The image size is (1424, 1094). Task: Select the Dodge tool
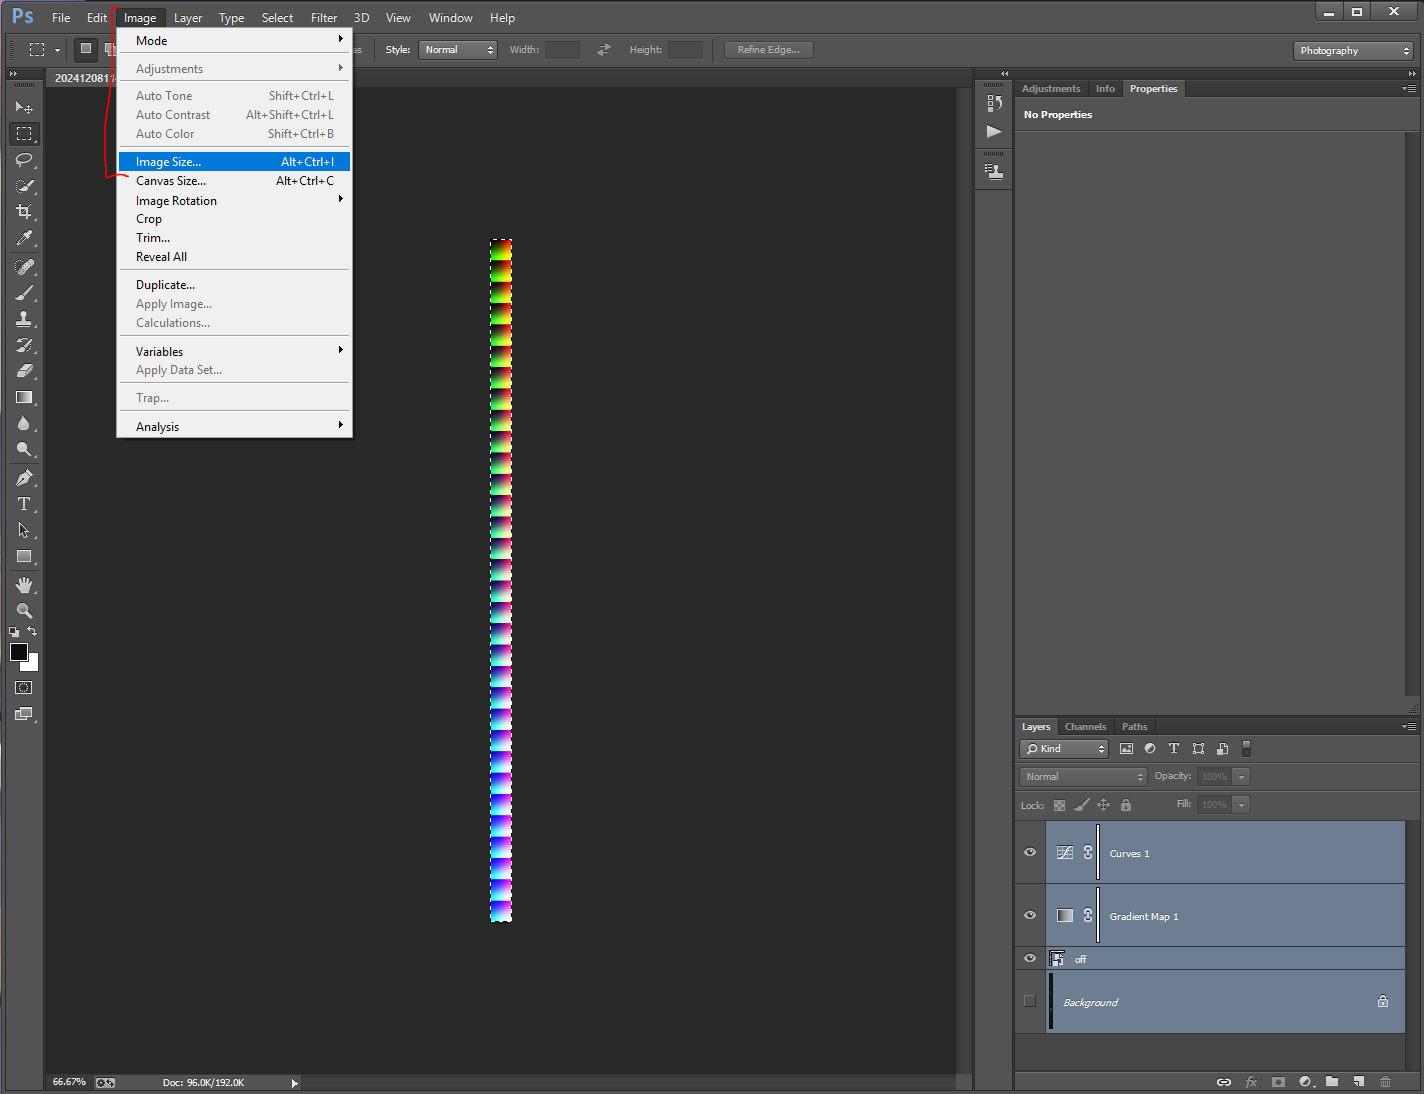tap(24, 449)
